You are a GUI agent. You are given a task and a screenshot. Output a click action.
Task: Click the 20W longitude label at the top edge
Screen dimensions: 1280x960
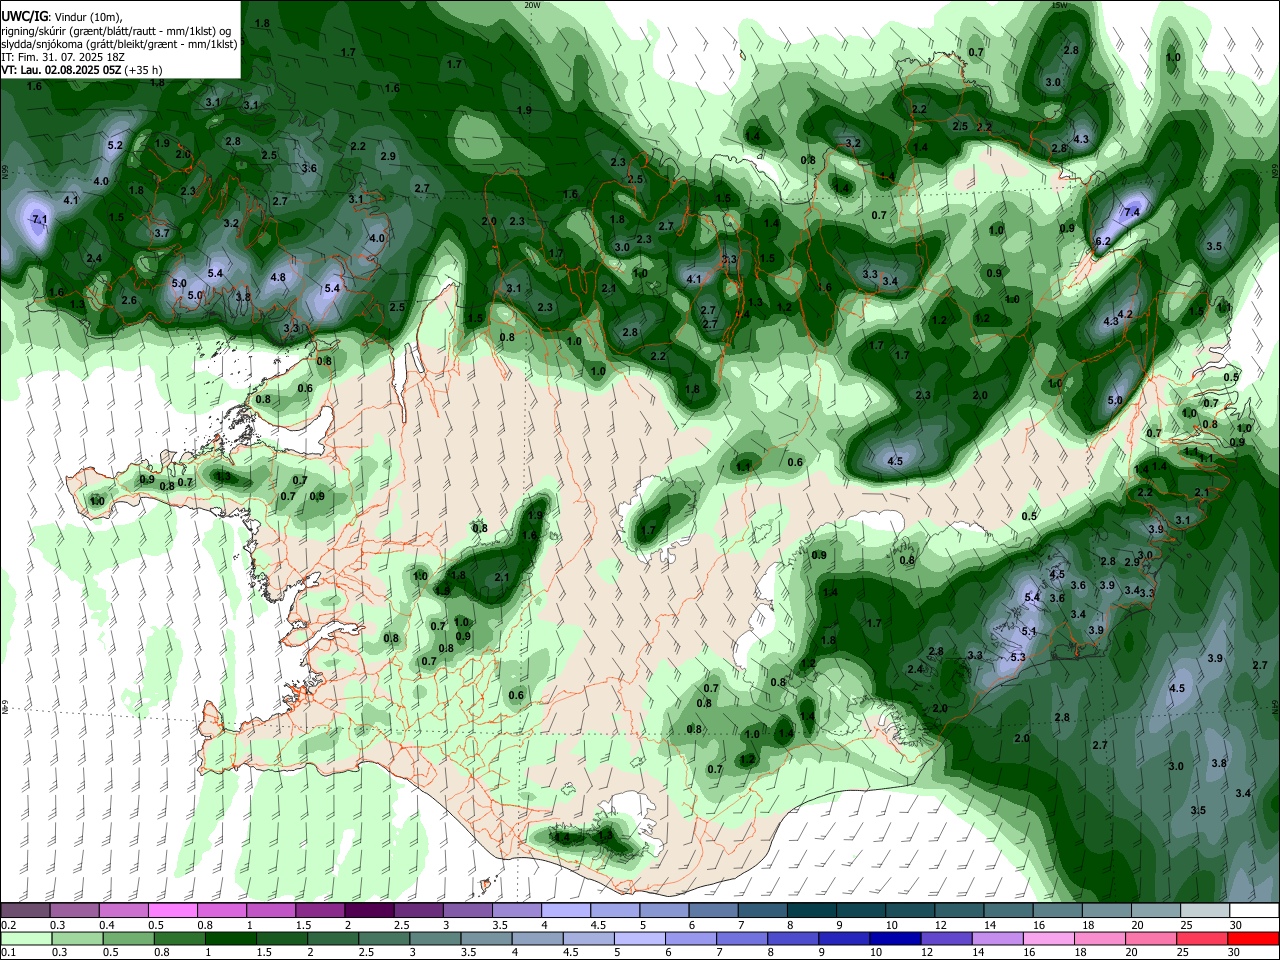coord(532,5)
